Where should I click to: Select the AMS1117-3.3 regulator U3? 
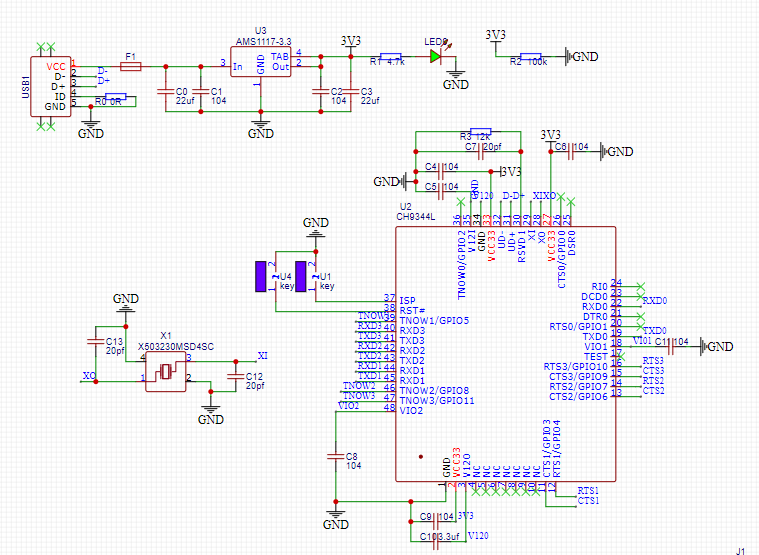point(260,67)
